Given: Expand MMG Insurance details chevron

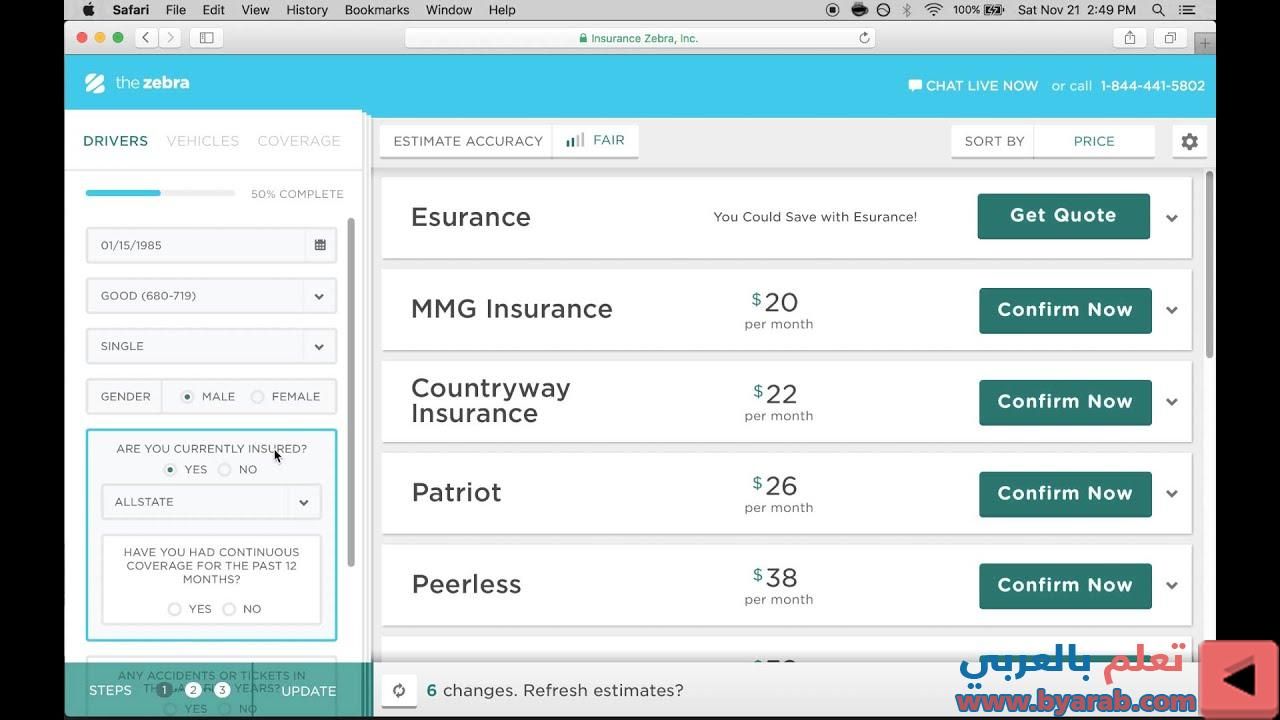Looking at the screenshot, I should click(1171, 310).
